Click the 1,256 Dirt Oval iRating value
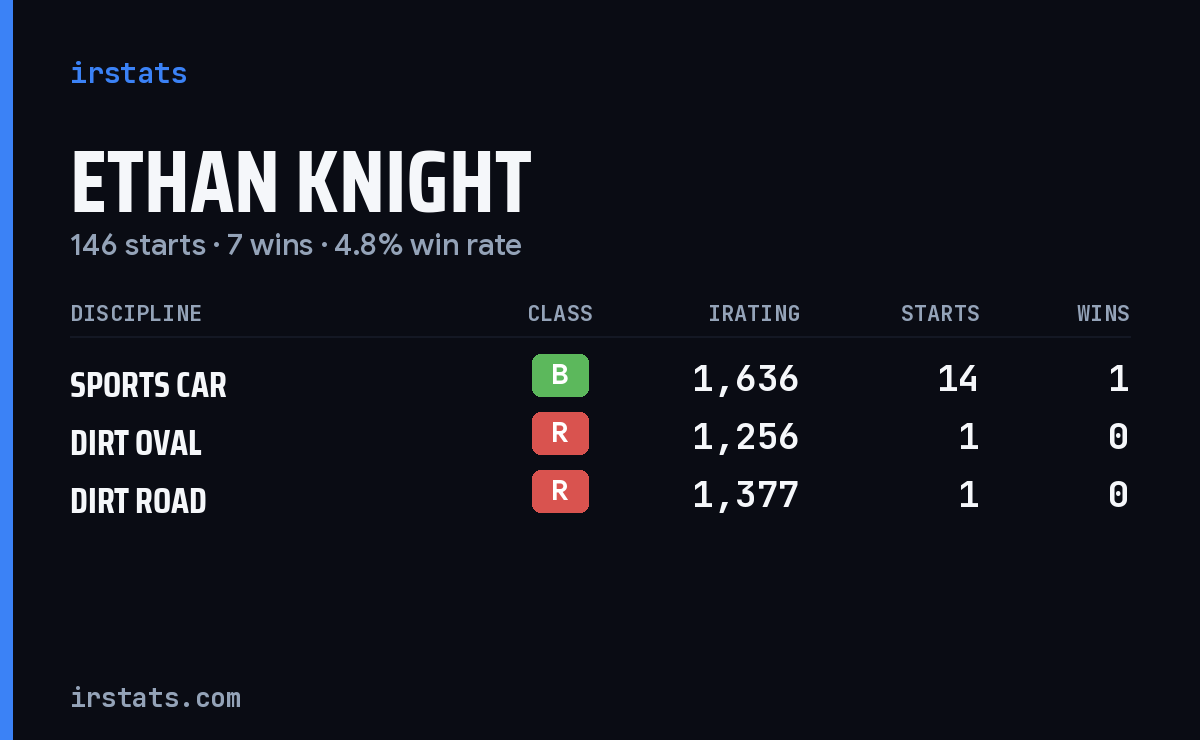 click(x=746, y=437)
